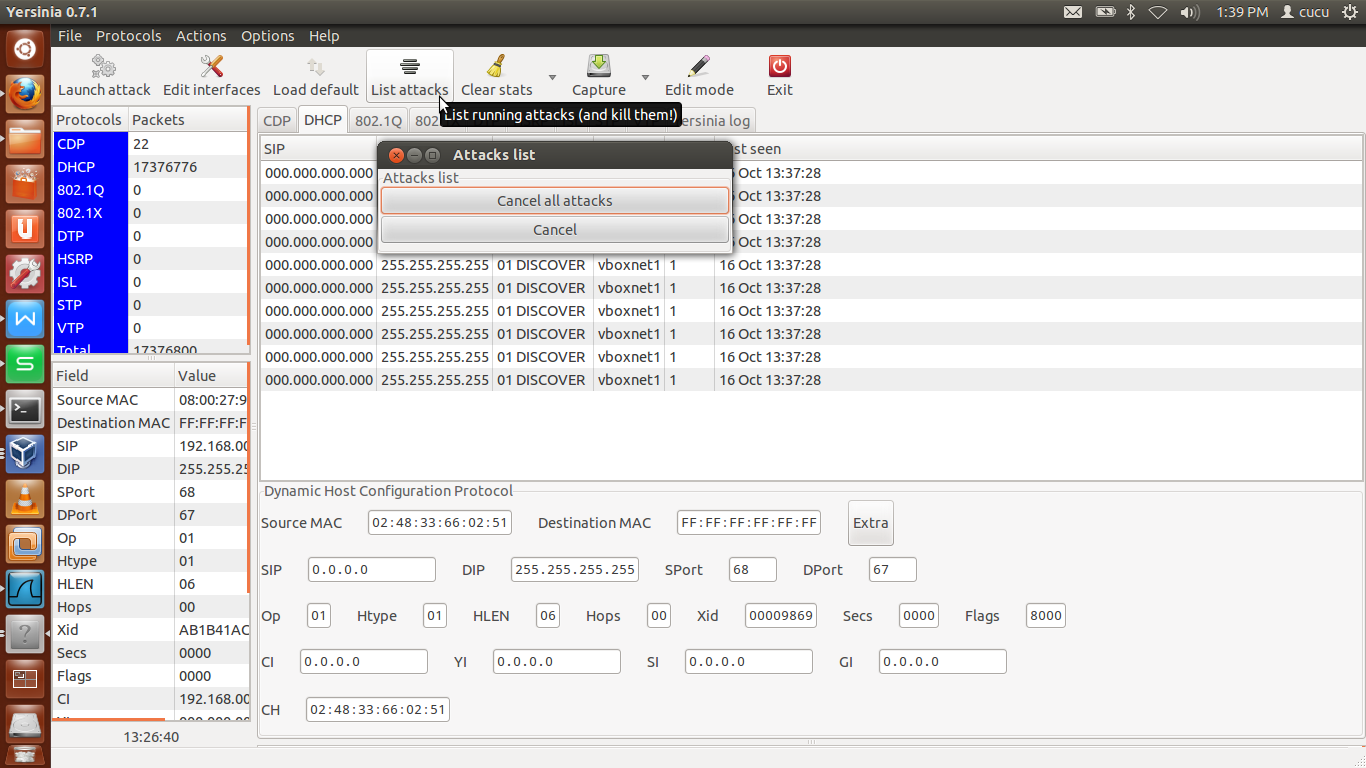Open the Terminal from the launcher
Viewport: 1366px width, 768px height.
pos(25,409)
